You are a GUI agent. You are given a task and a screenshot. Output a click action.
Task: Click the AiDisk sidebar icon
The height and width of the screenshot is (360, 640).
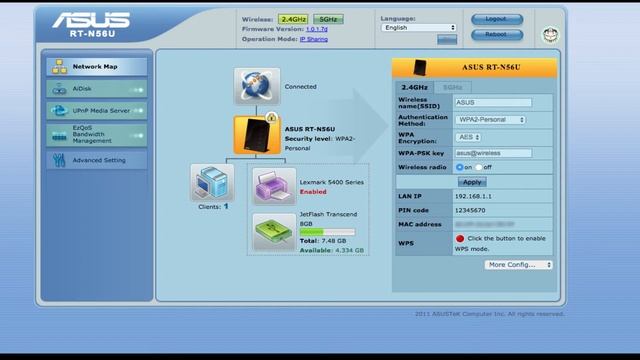[x=60, y=89]
